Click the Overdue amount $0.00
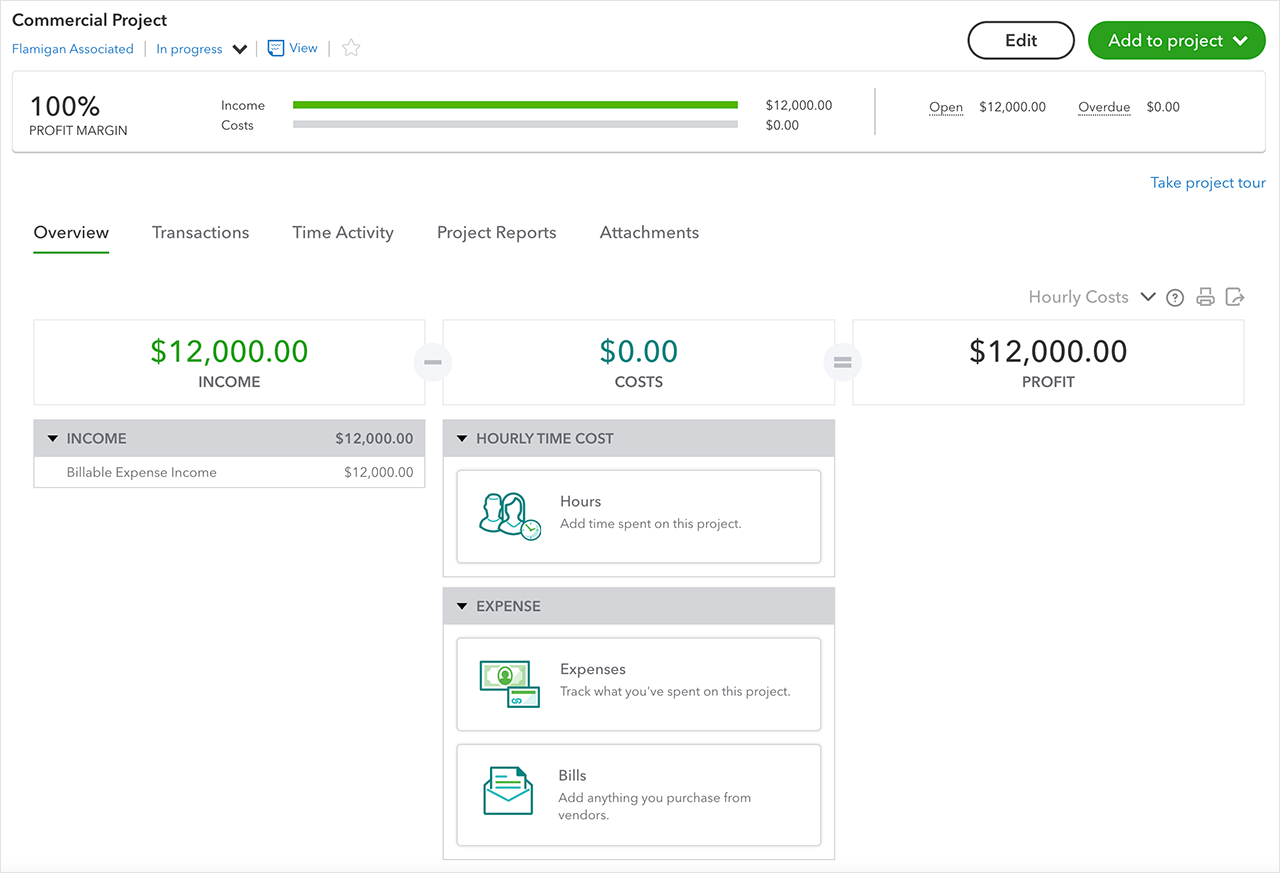The image size is (1280, 873). tap(1163, 107)
